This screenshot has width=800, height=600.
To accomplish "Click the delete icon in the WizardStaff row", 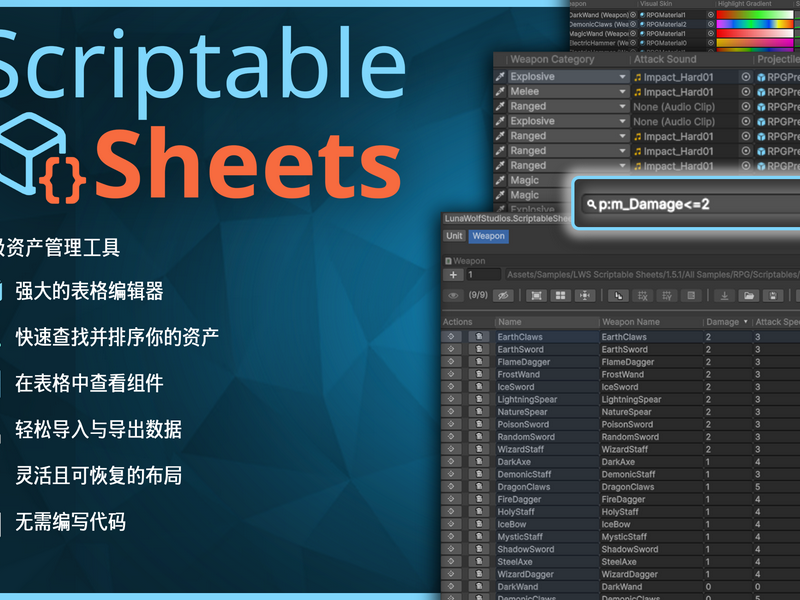I will 479,449.
